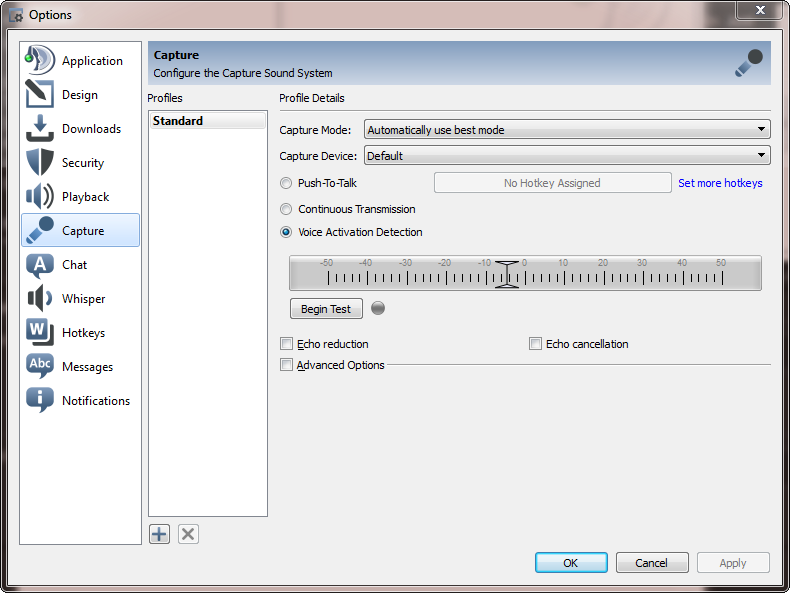Select the Push-To-Talk radio button
Viewport: 790px width, 593px height.
point(287,183)
